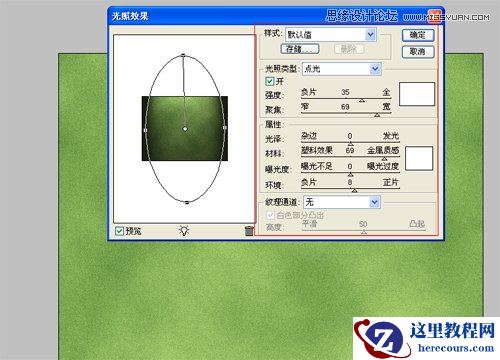Click the 聚焦 value 69
Viewport: 500px width, 360px height.
(345, 107)
